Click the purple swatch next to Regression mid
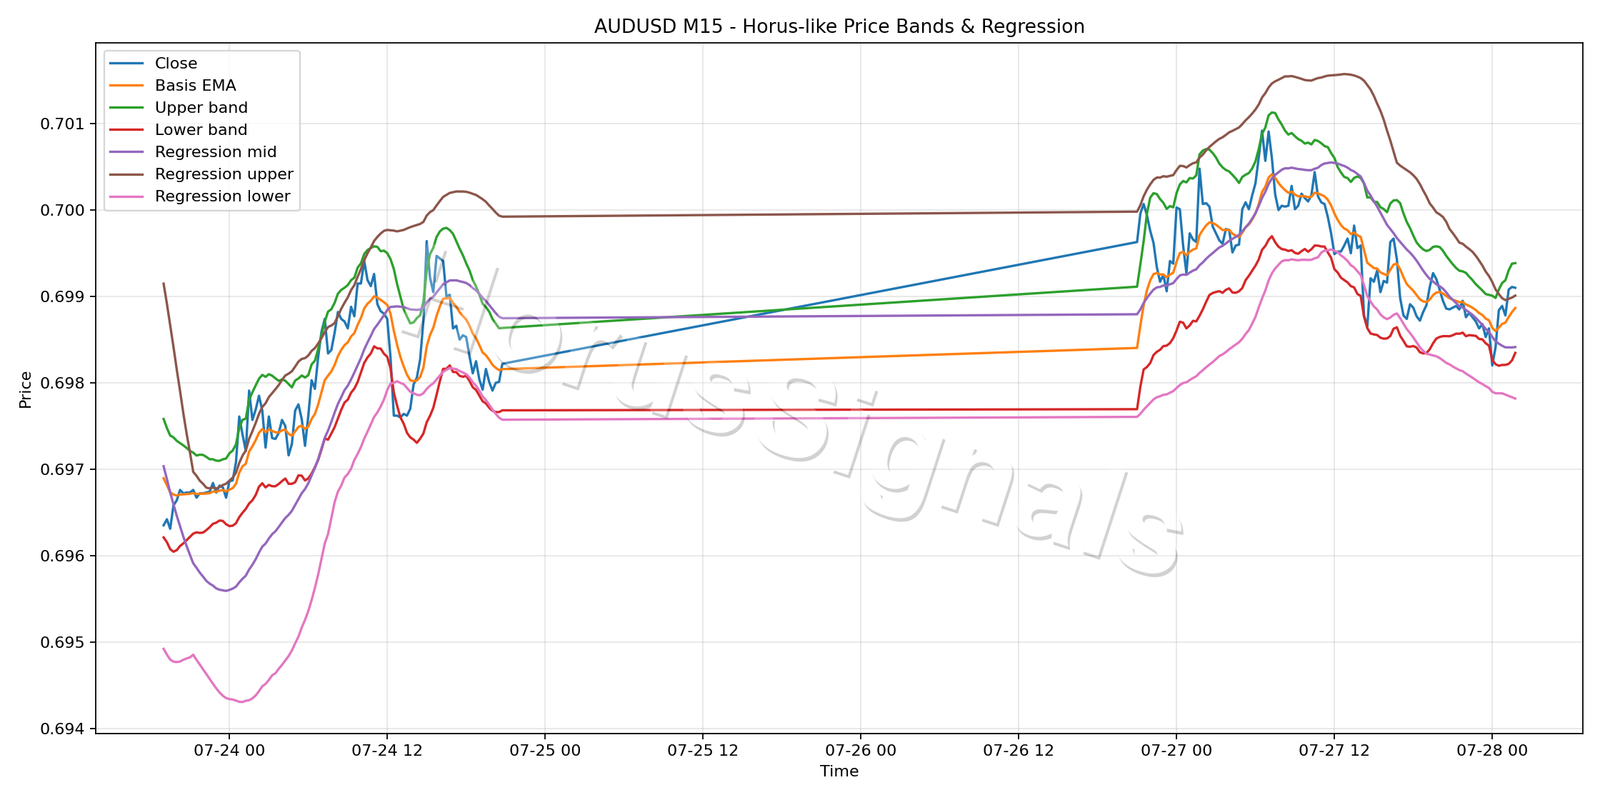The height and width of the screenshot is (800, 1600). pyautogui.click(x=127, y=152)
